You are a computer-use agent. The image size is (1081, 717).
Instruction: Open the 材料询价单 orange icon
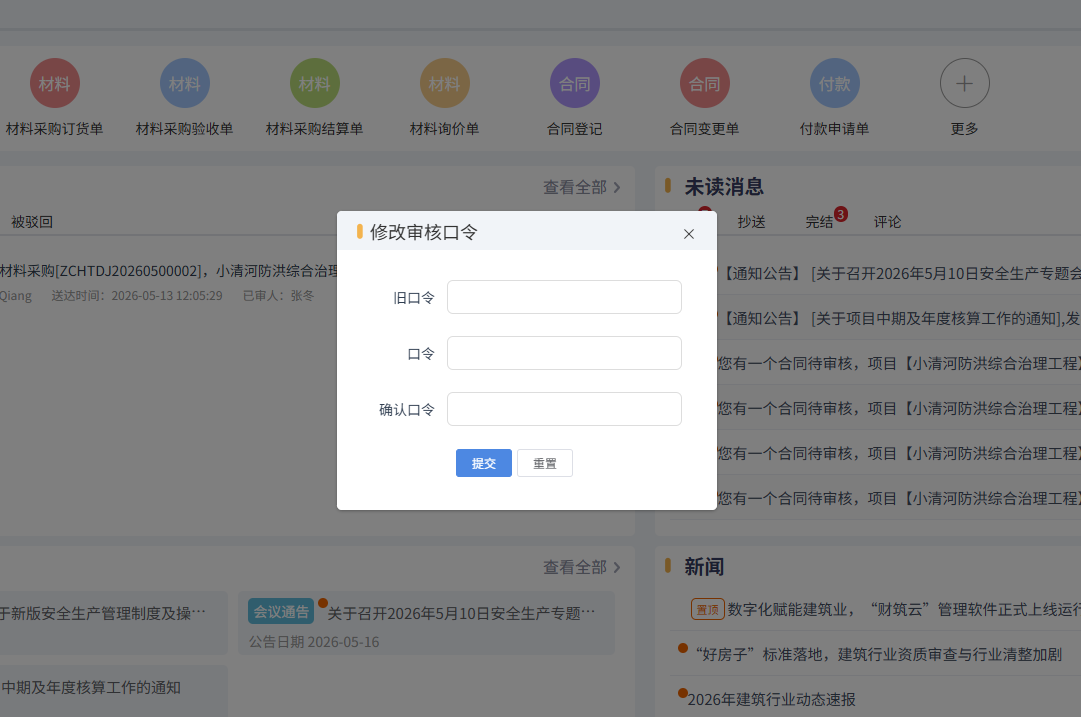(445, 83)
